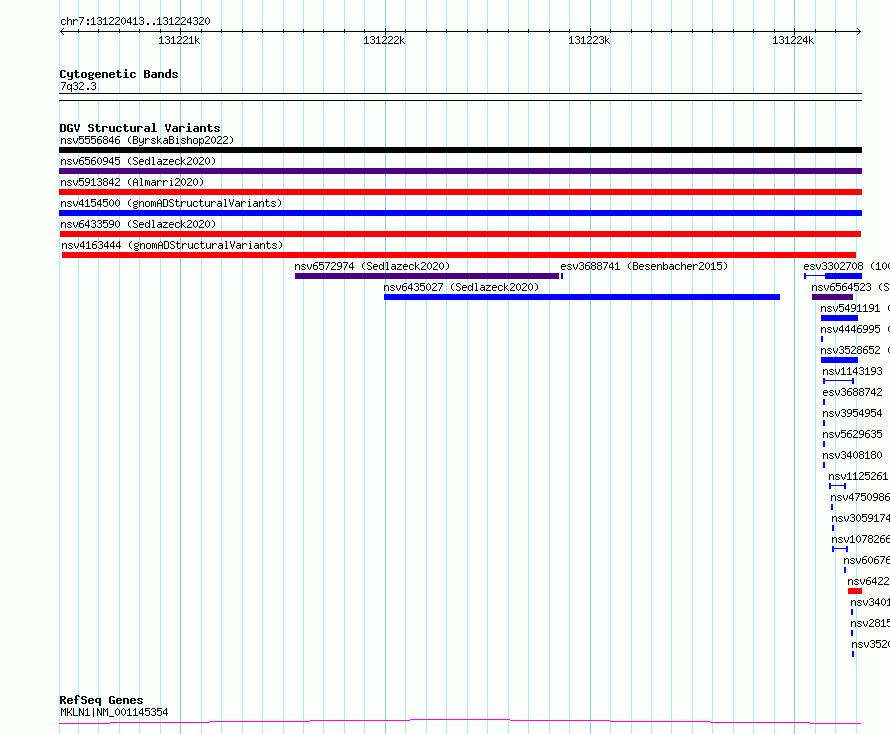Click the nsv1078266 variant label
This screenshot has width=890, height=734.
860,539
